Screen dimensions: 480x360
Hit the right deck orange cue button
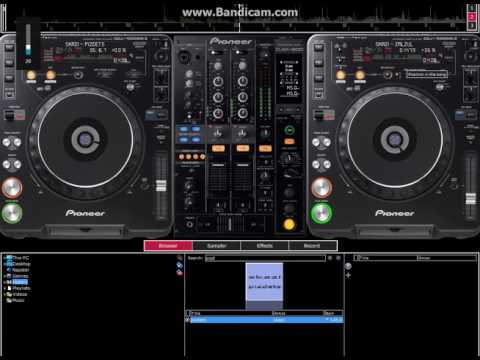pos(322,188)
